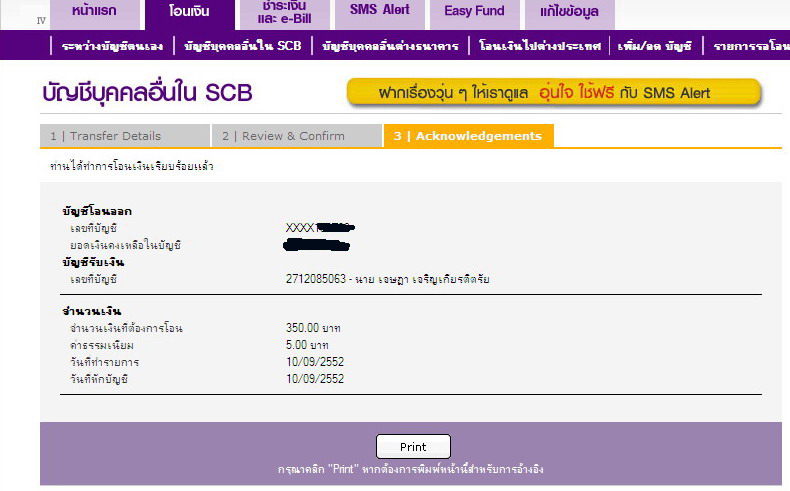The image size is (790, 491).
Task: Go to the แก้ไขข้อมูล tab
Action: pos(569,14)
